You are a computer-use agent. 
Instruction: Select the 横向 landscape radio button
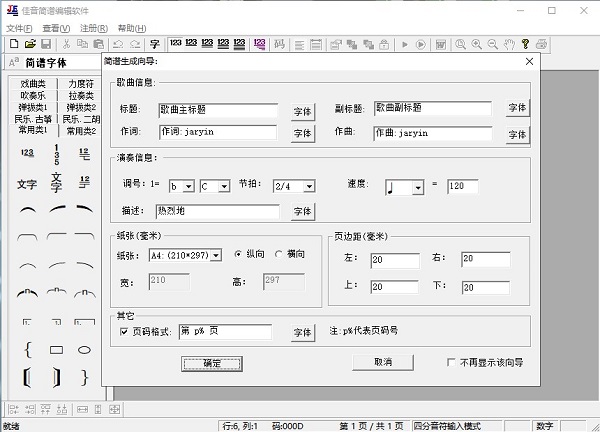point(279,254)
